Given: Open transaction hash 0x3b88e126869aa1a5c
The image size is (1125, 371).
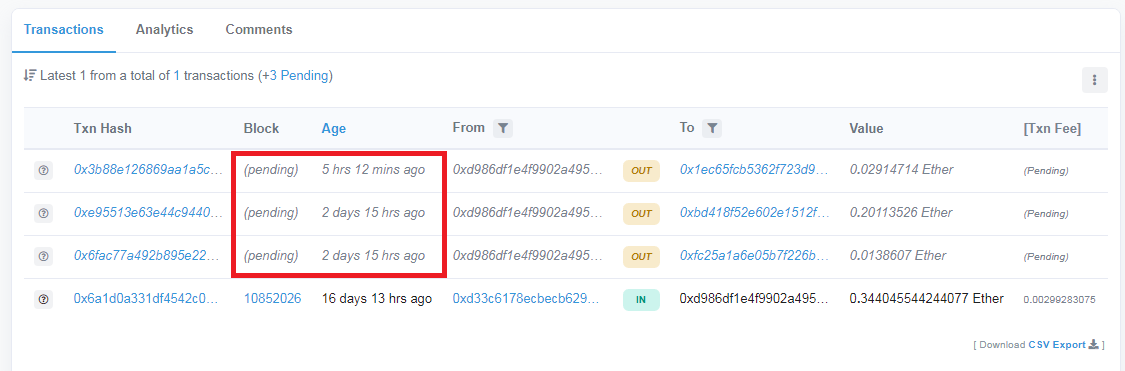Looking at the screenshot, I should (148, 170).
